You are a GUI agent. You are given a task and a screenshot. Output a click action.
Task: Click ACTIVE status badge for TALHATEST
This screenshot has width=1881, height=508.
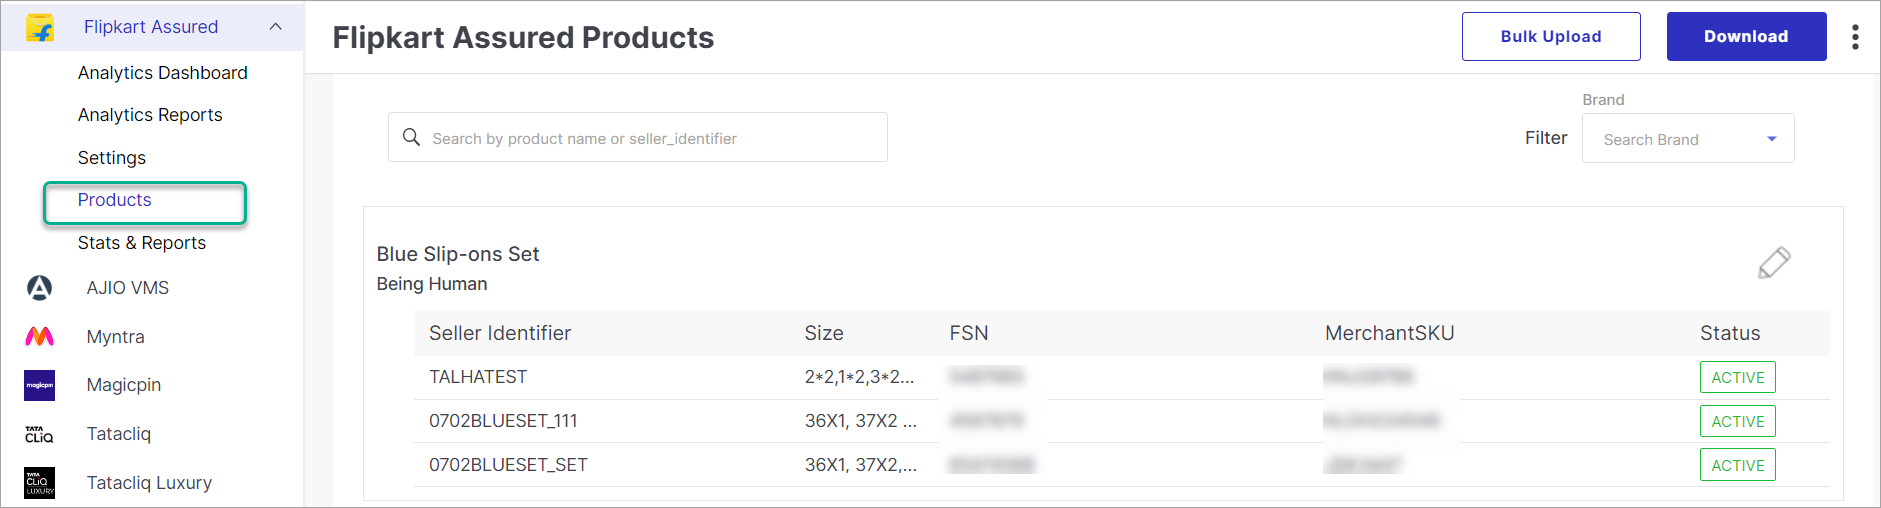point(1737,378)
